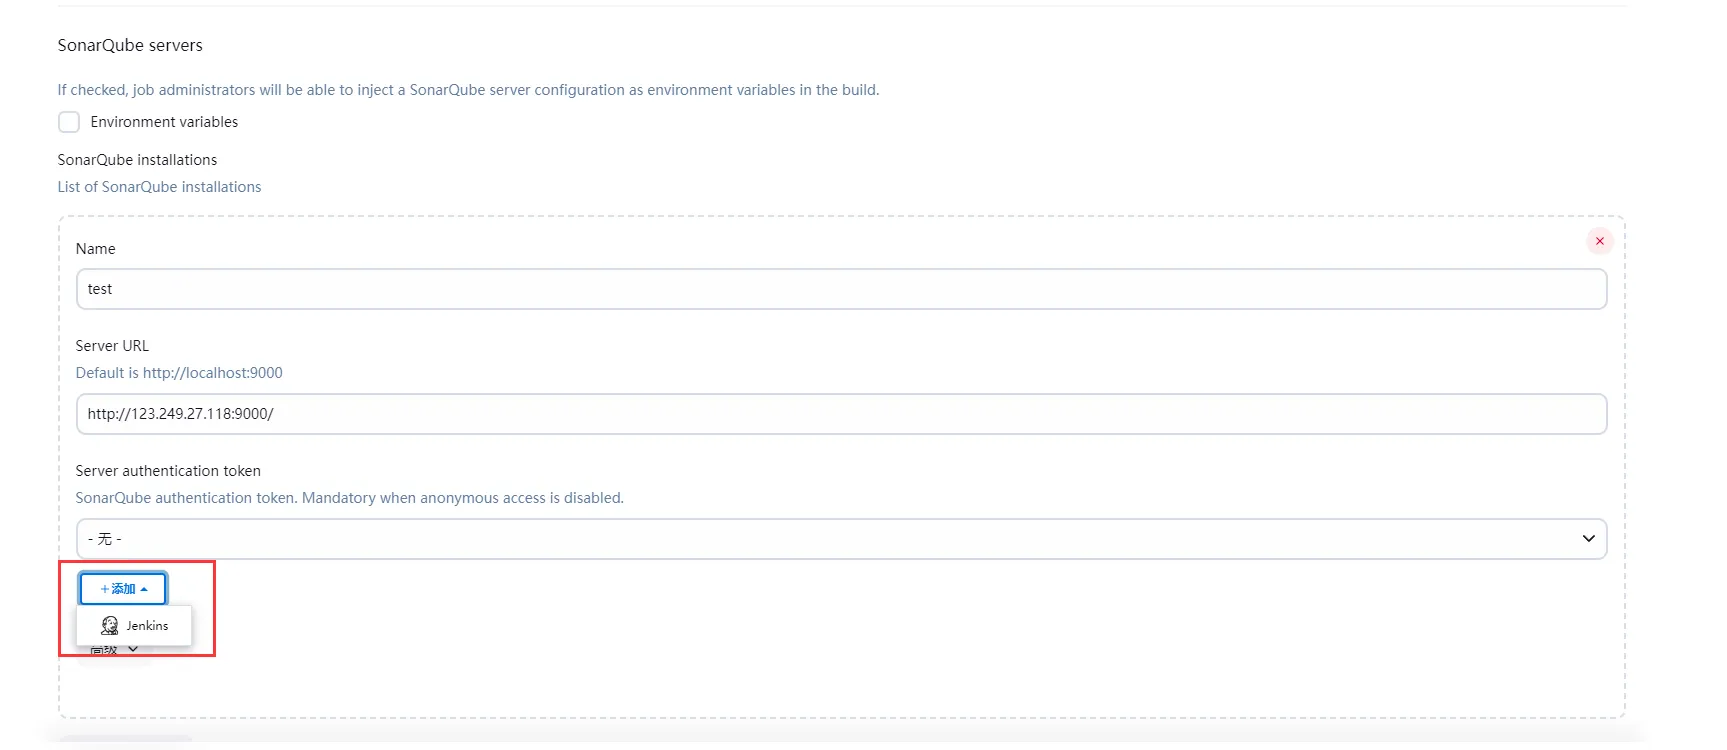Focus the Name field containing "test"

pyautogui.click(x=840, y=289)
